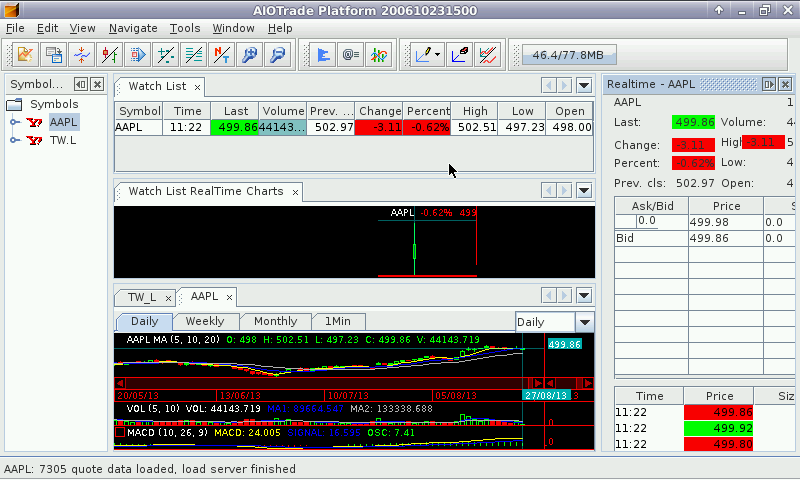Click the eraser chart tool icon

(460, 55)
